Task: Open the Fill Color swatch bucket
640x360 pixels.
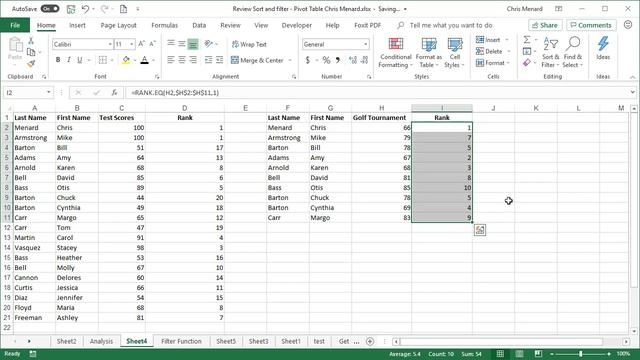Action: pos(126,60)
